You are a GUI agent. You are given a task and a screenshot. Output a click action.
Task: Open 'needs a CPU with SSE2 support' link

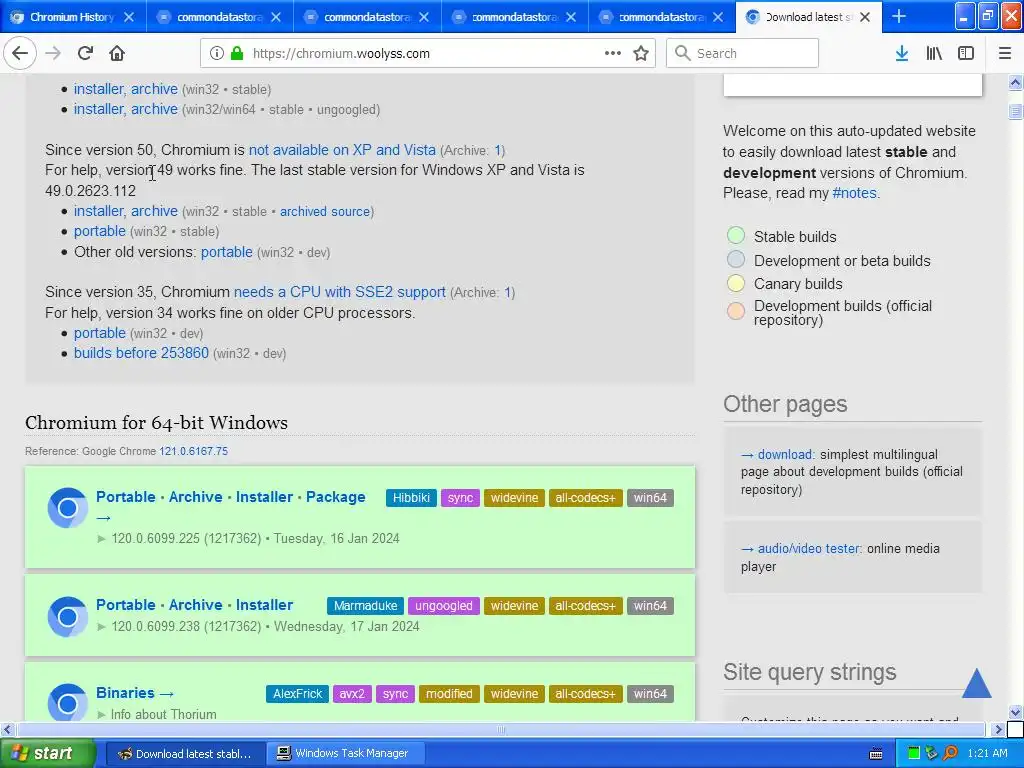point(340,292)
